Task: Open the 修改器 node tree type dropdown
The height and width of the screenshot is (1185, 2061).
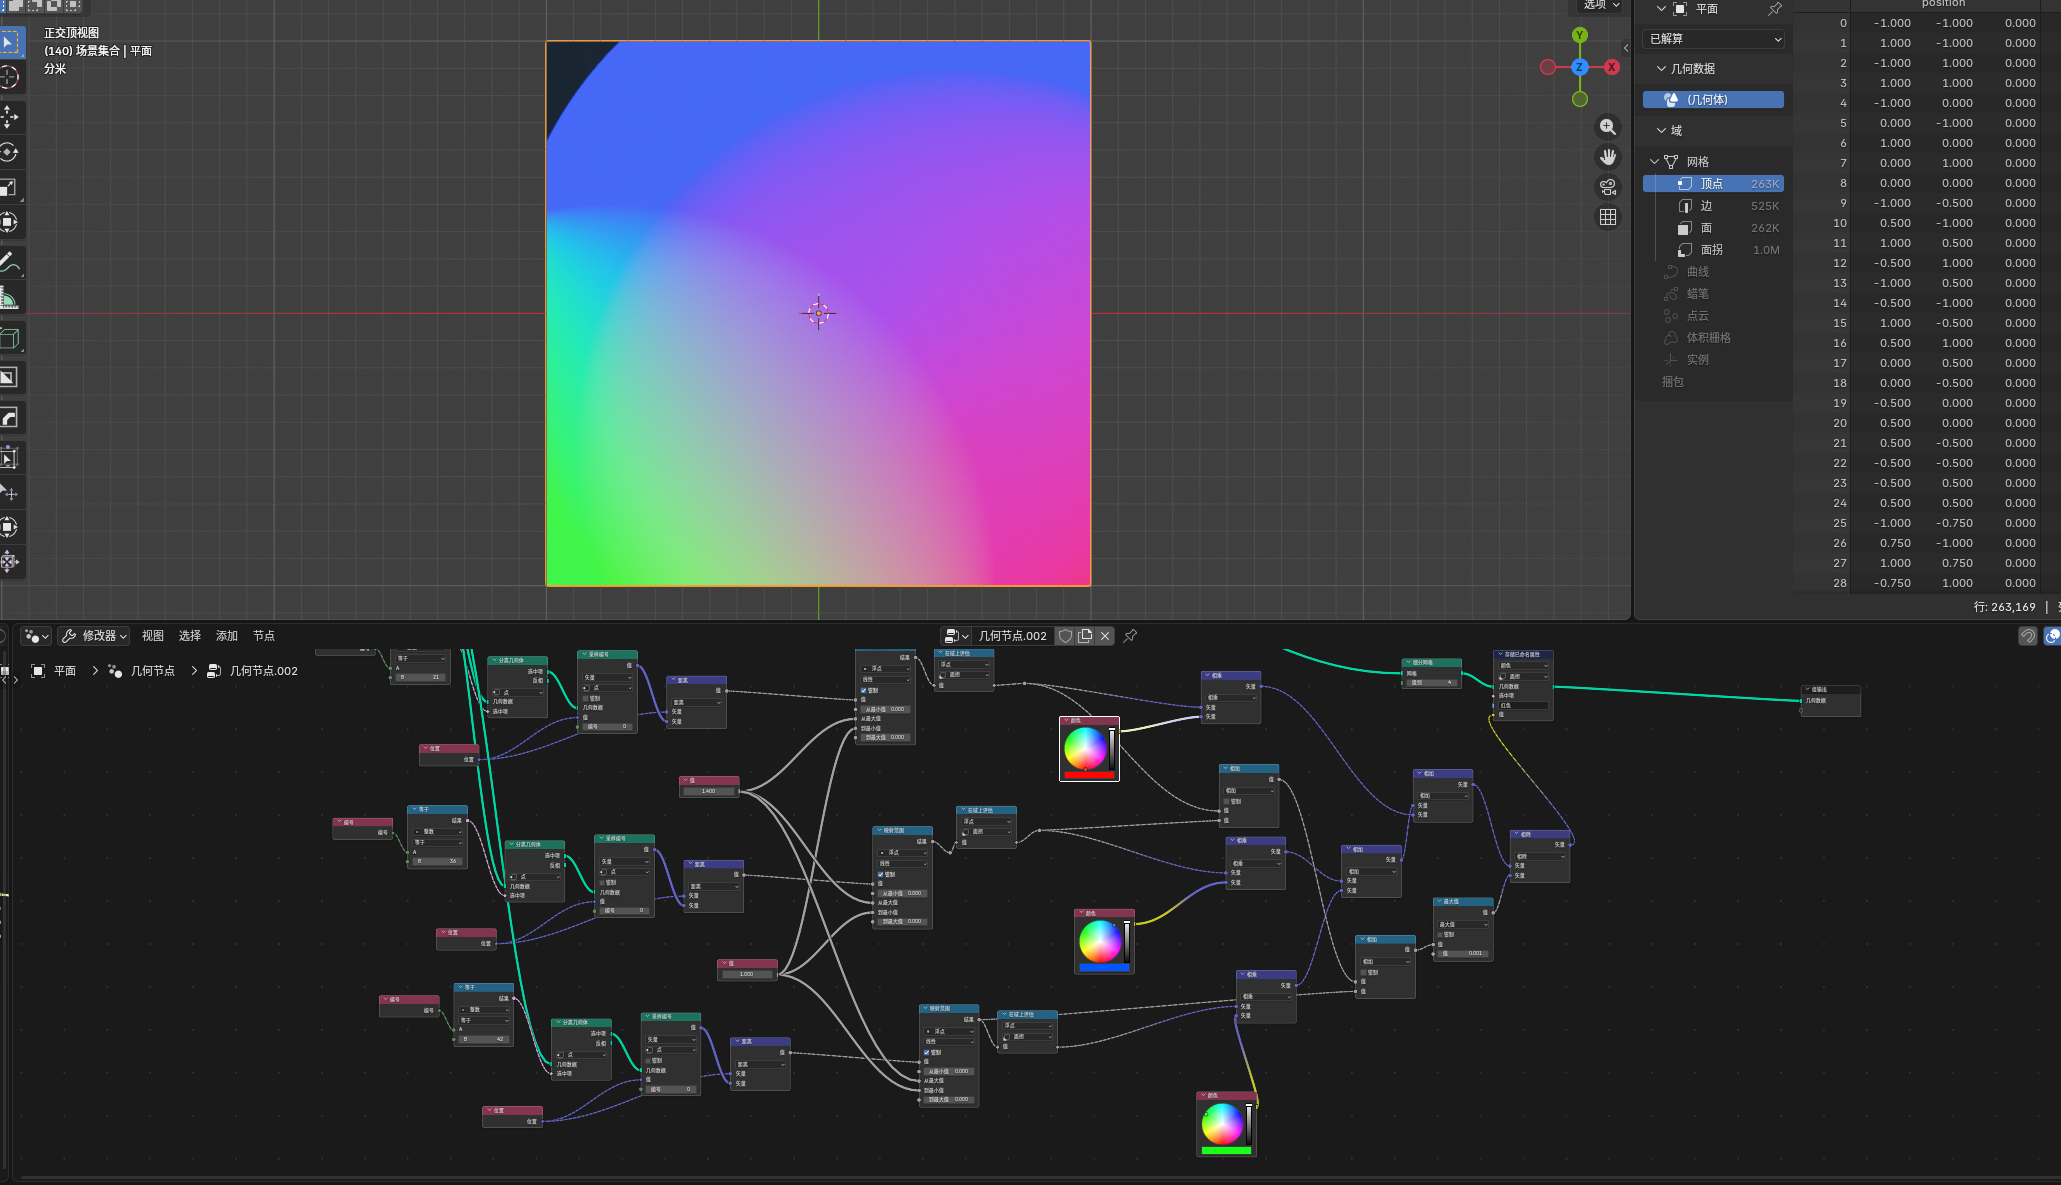Action: [94, 636]
